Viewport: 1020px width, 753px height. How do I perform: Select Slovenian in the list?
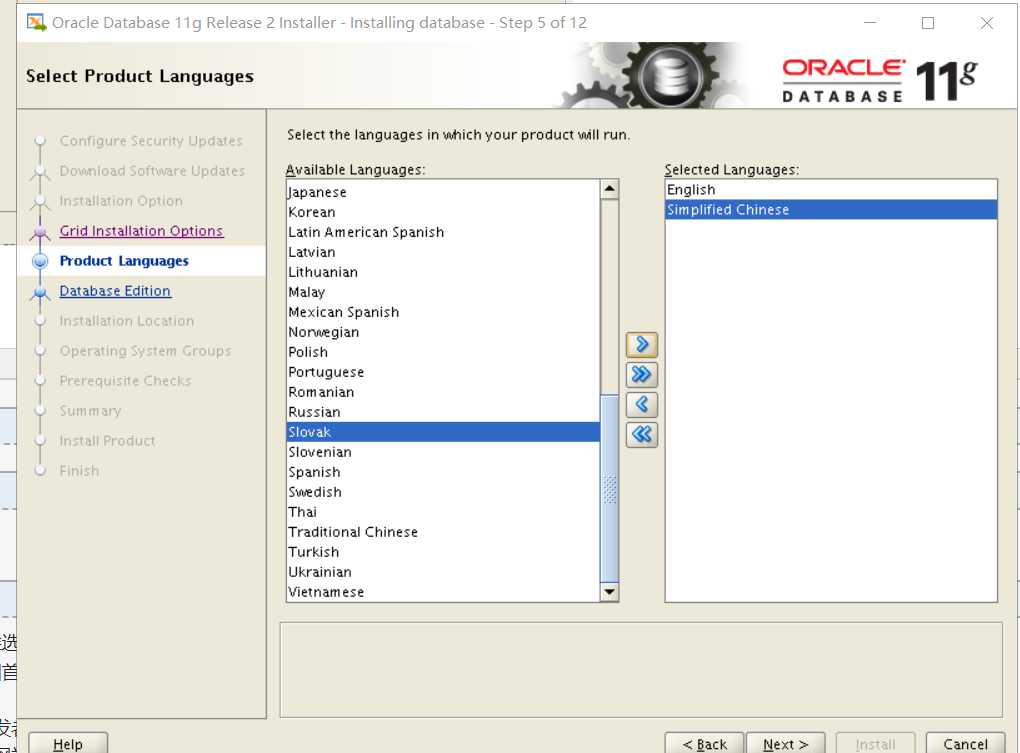[443, 452]
